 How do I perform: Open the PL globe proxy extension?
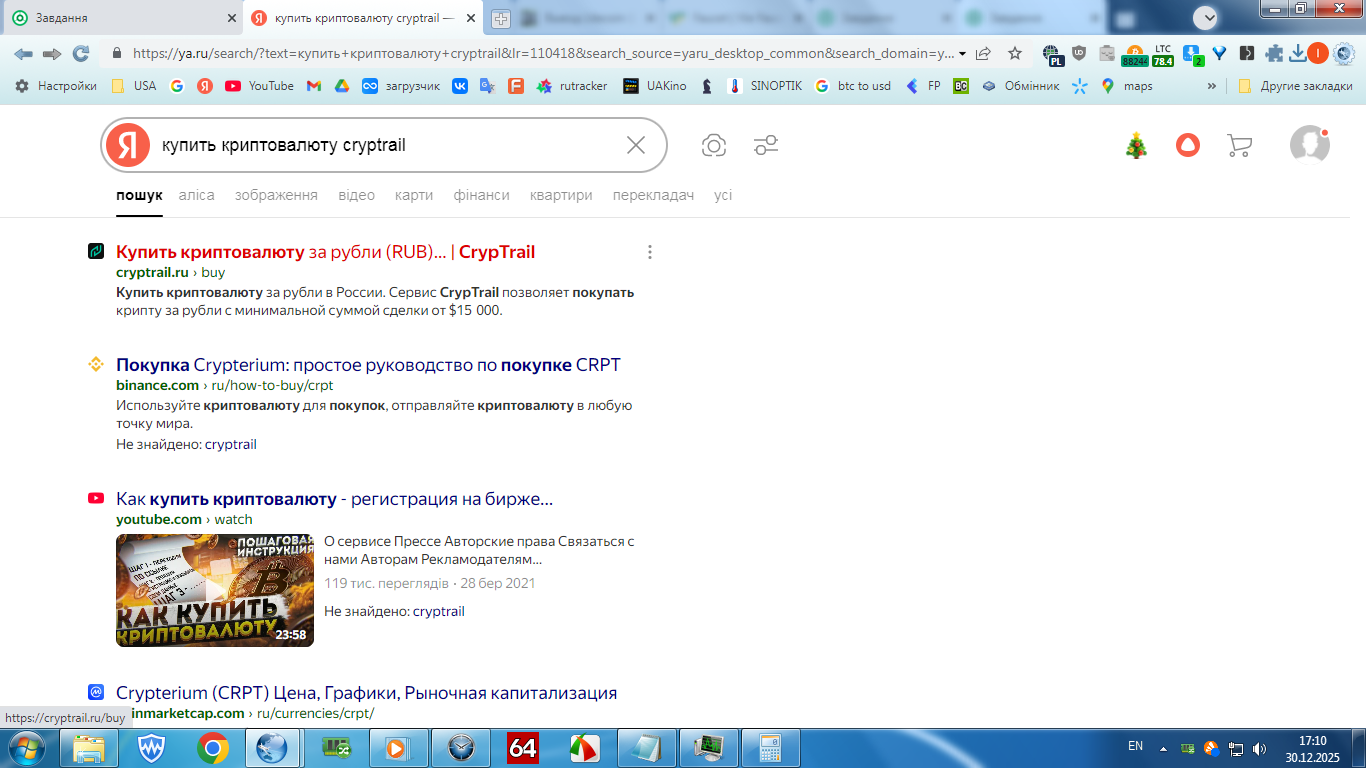pyautogui.click(x=1052, y=55)
